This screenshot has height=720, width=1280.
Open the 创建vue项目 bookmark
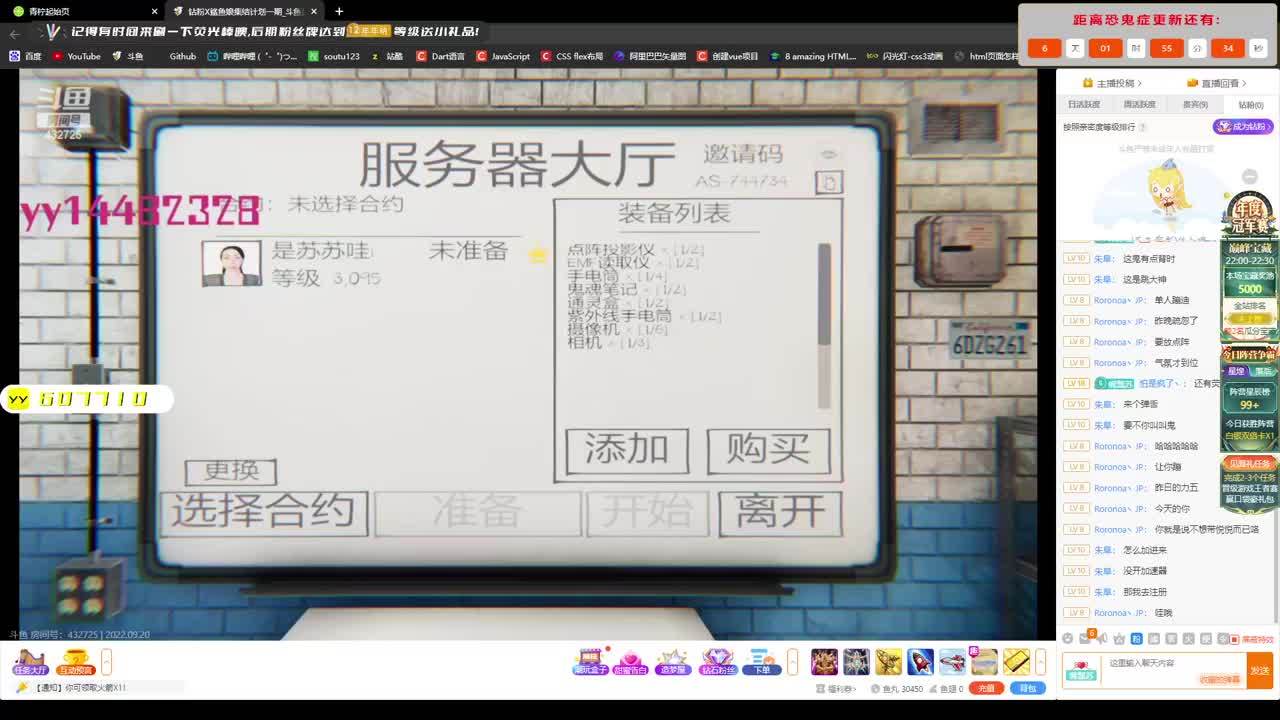click(727, 56)
